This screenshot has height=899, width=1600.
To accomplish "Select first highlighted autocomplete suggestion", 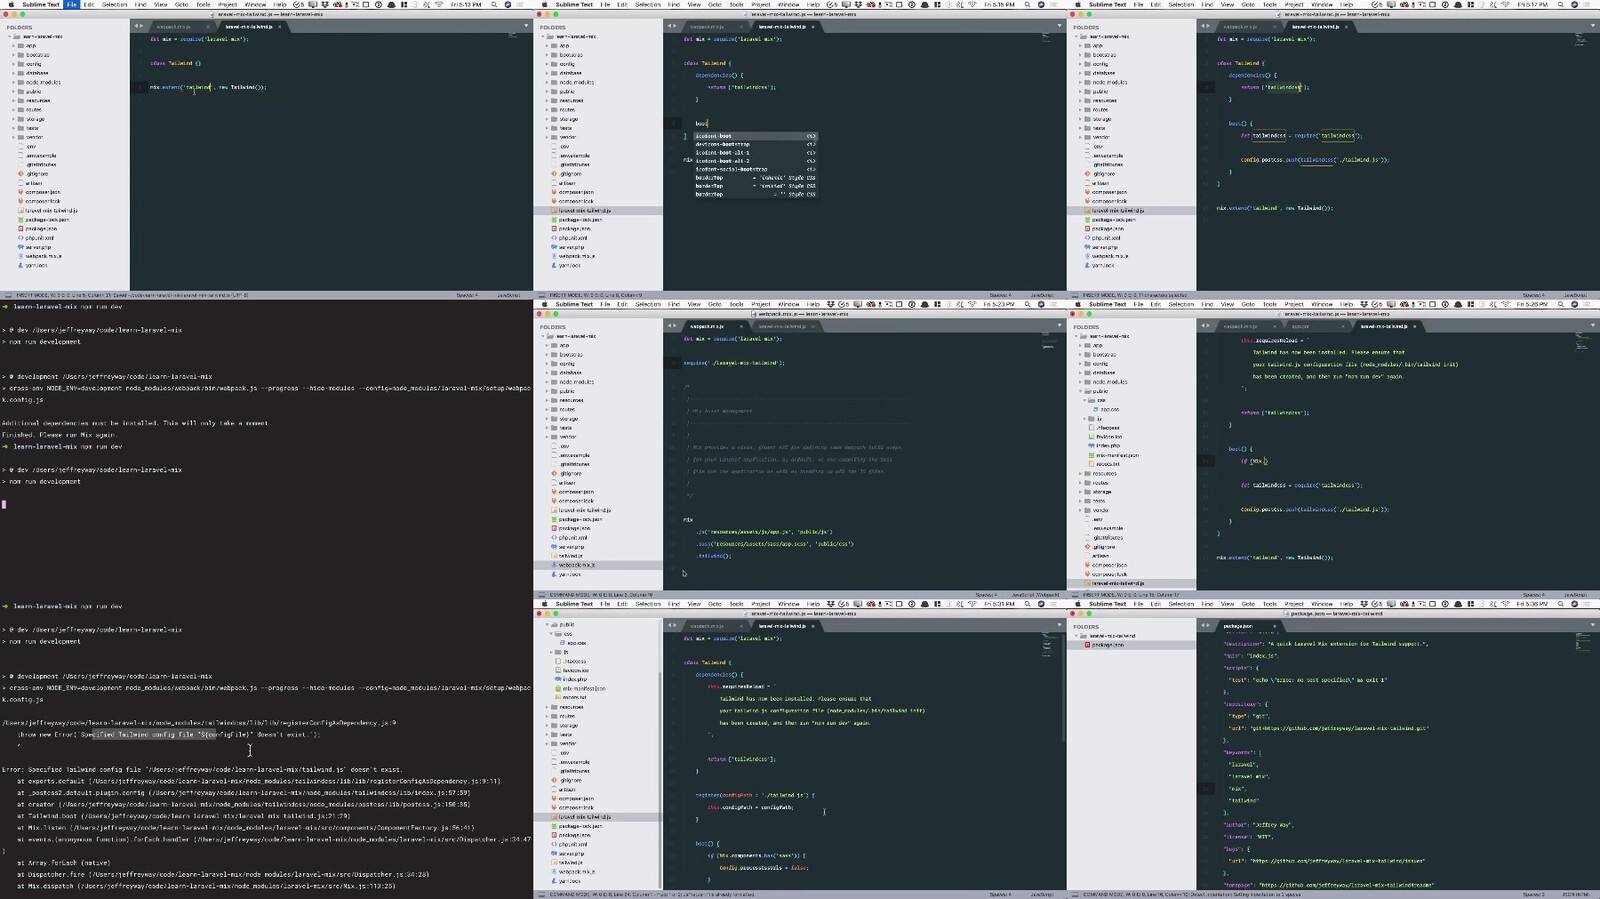I will (x=755, y=136).
